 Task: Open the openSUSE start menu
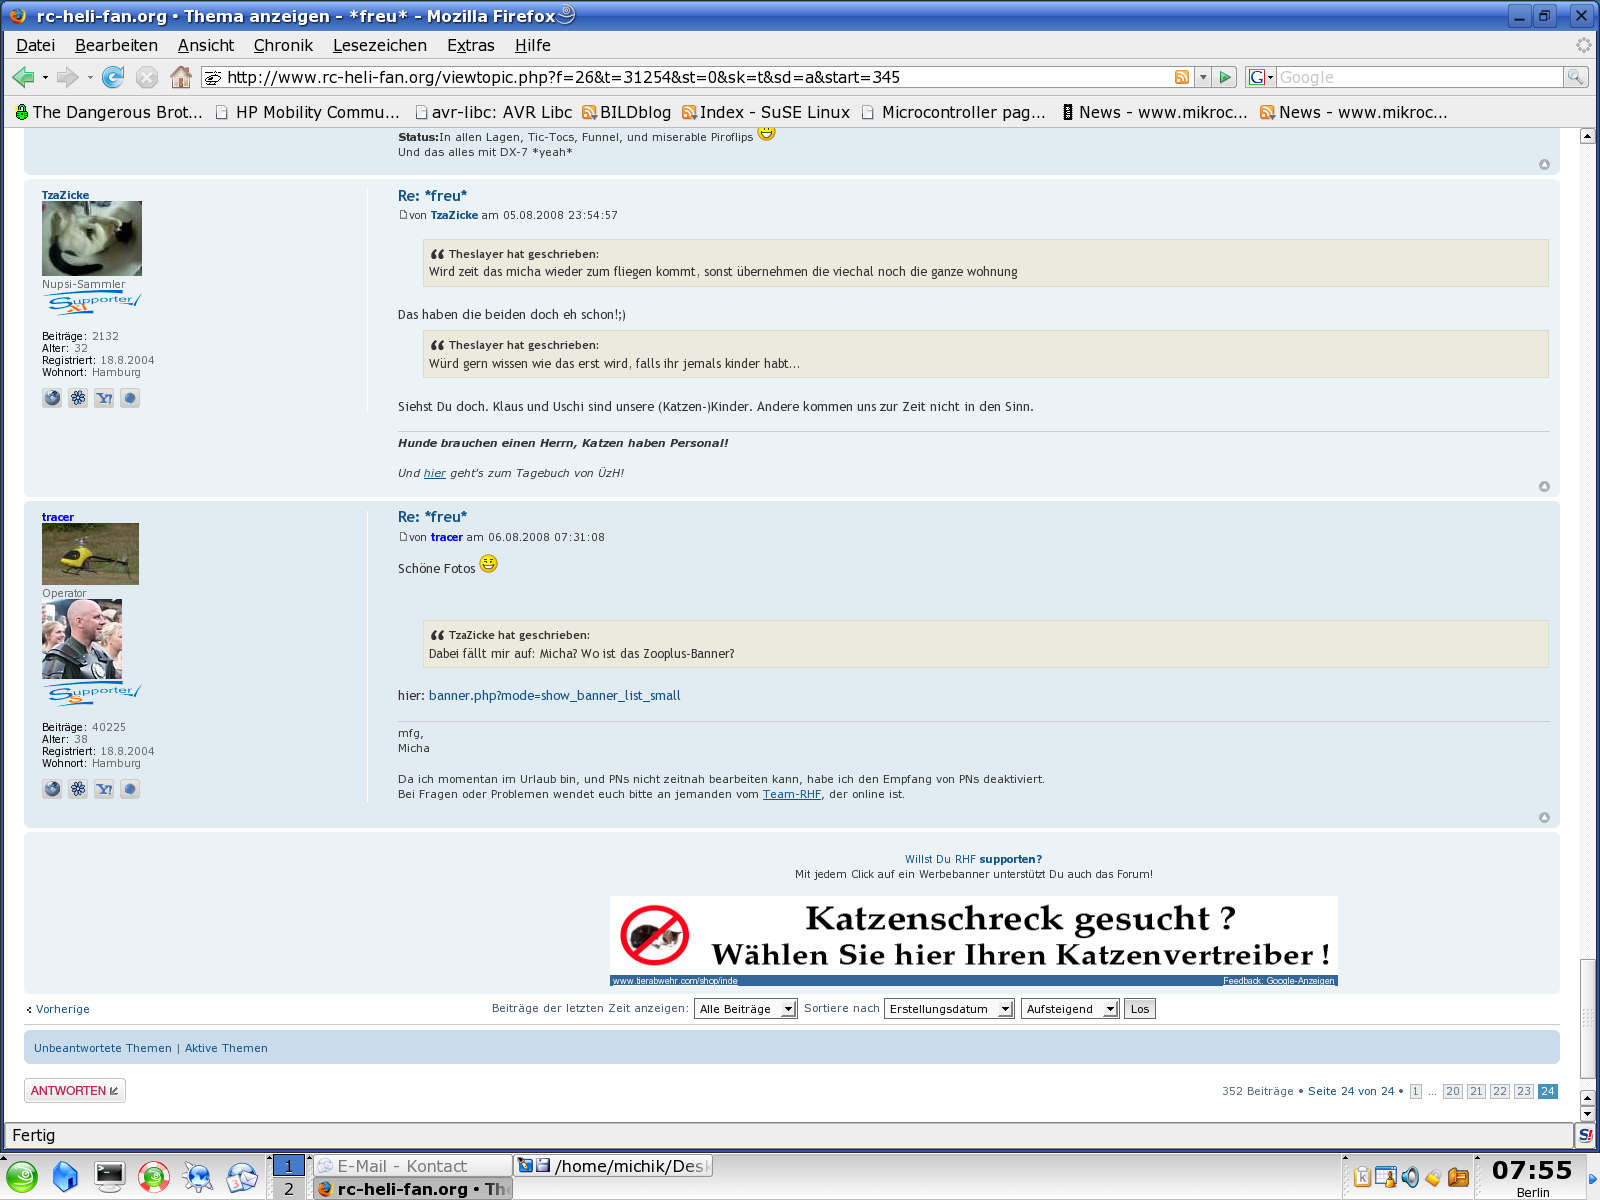[22, 1177]
